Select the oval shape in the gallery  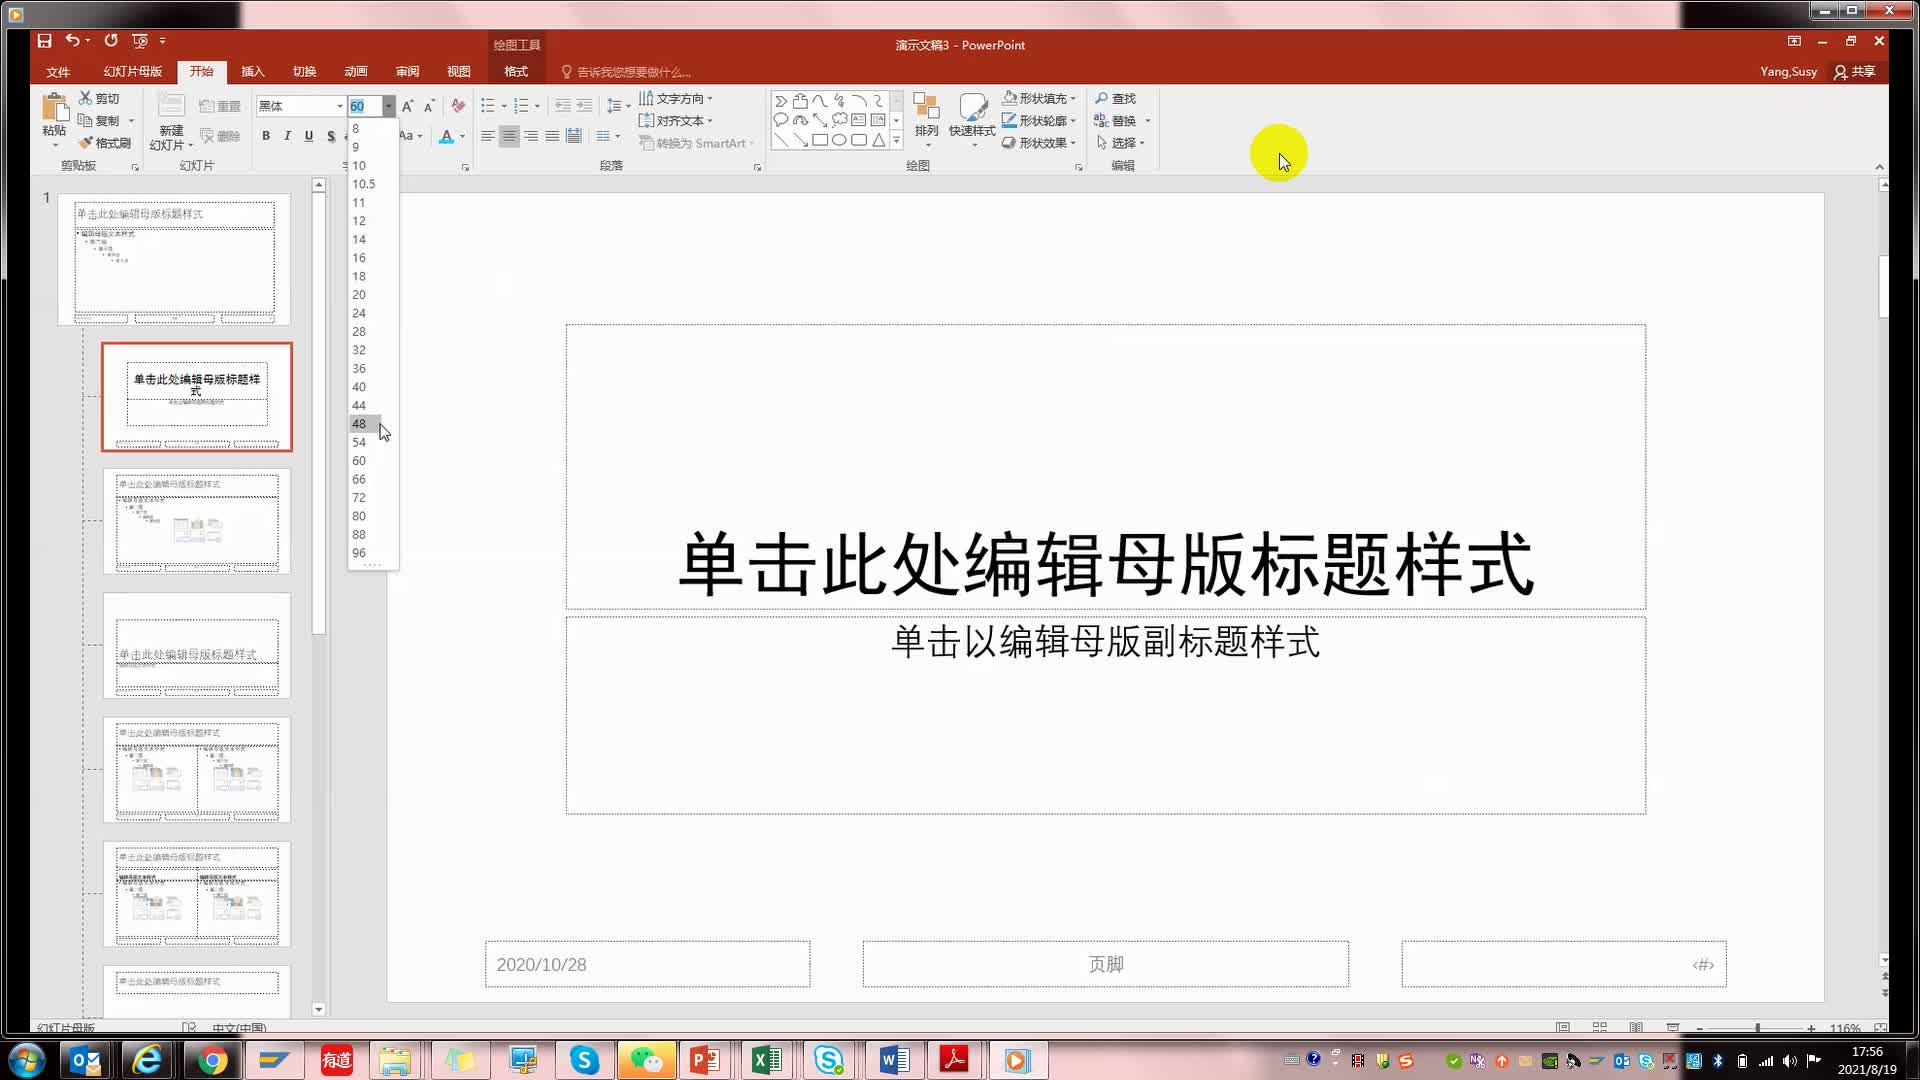click(839, 140)
